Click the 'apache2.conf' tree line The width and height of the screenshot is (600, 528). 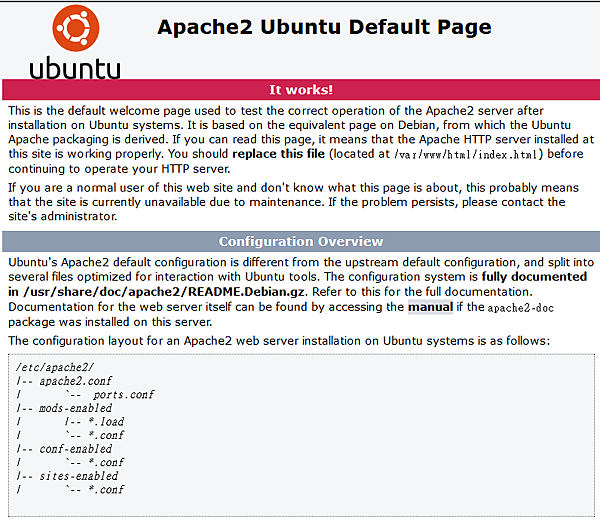[x=75, y=381]
